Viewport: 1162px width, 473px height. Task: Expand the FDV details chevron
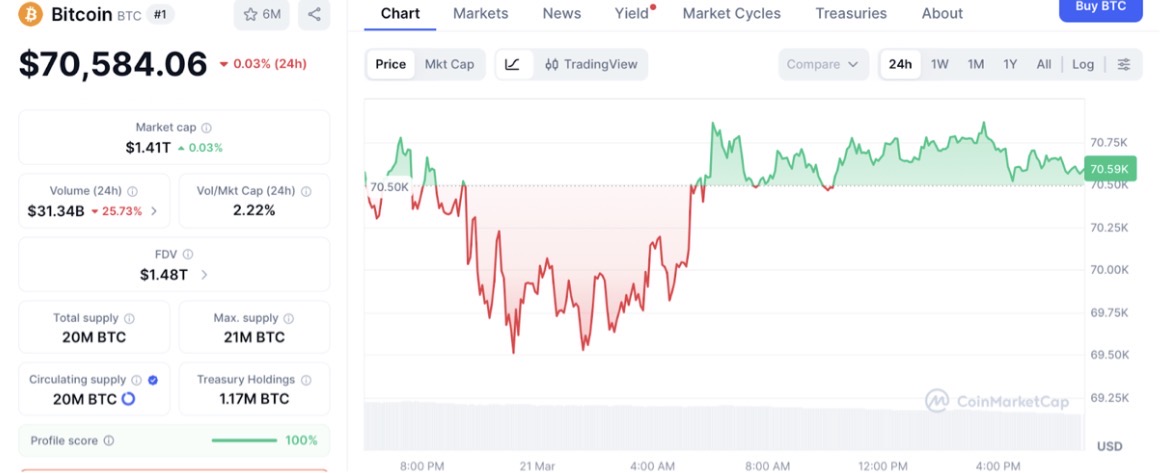coord(205,275)
